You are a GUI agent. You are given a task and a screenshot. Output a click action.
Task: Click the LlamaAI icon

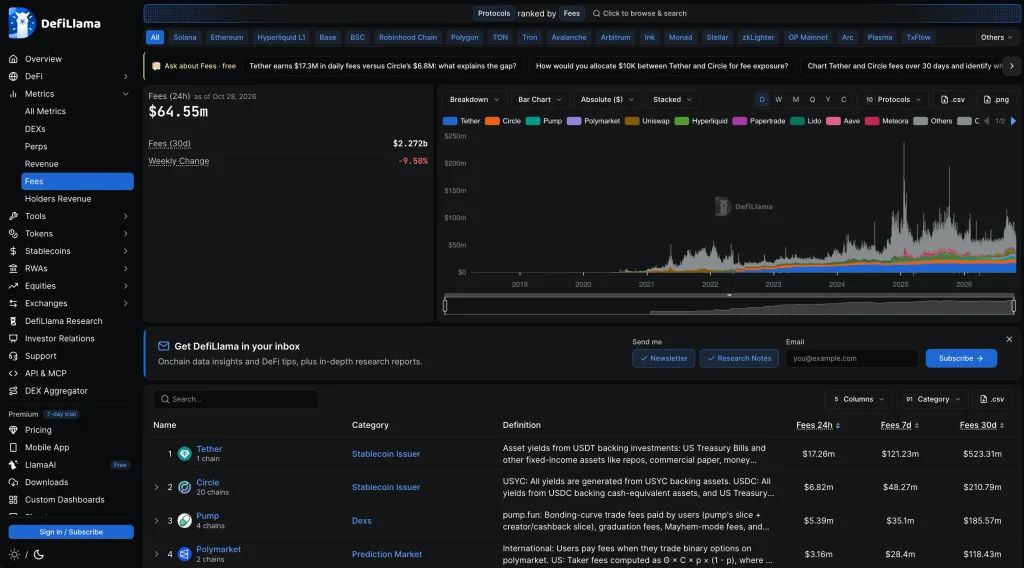tap(13, 465)
